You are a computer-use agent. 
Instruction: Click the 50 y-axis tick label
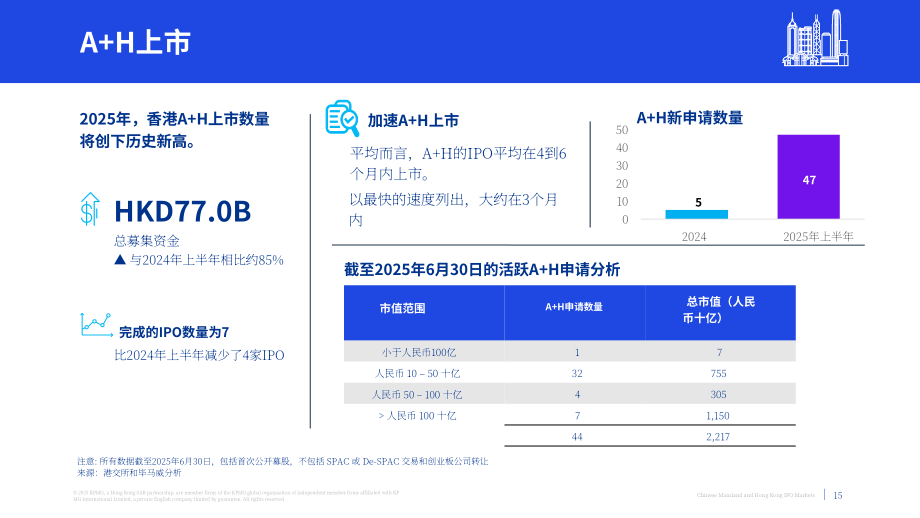(622, 130)
